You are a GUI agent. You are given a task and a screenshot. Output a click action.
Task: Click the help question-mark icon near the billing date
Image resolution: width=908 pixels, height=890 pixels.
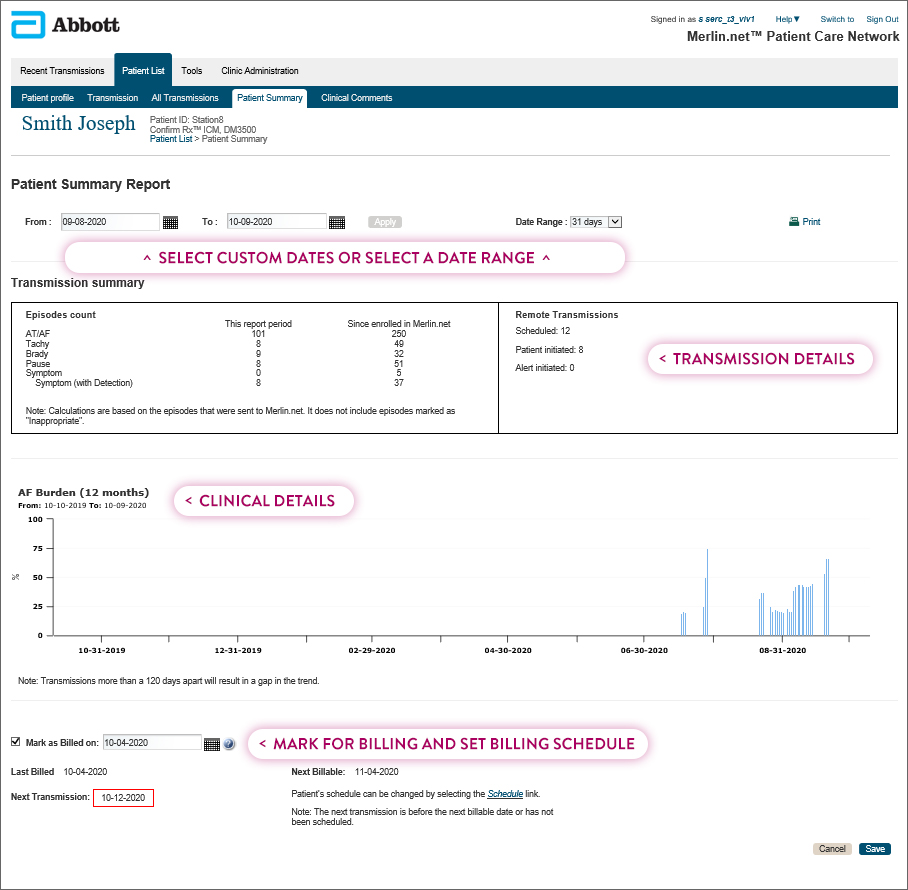[x=228, y=744]
